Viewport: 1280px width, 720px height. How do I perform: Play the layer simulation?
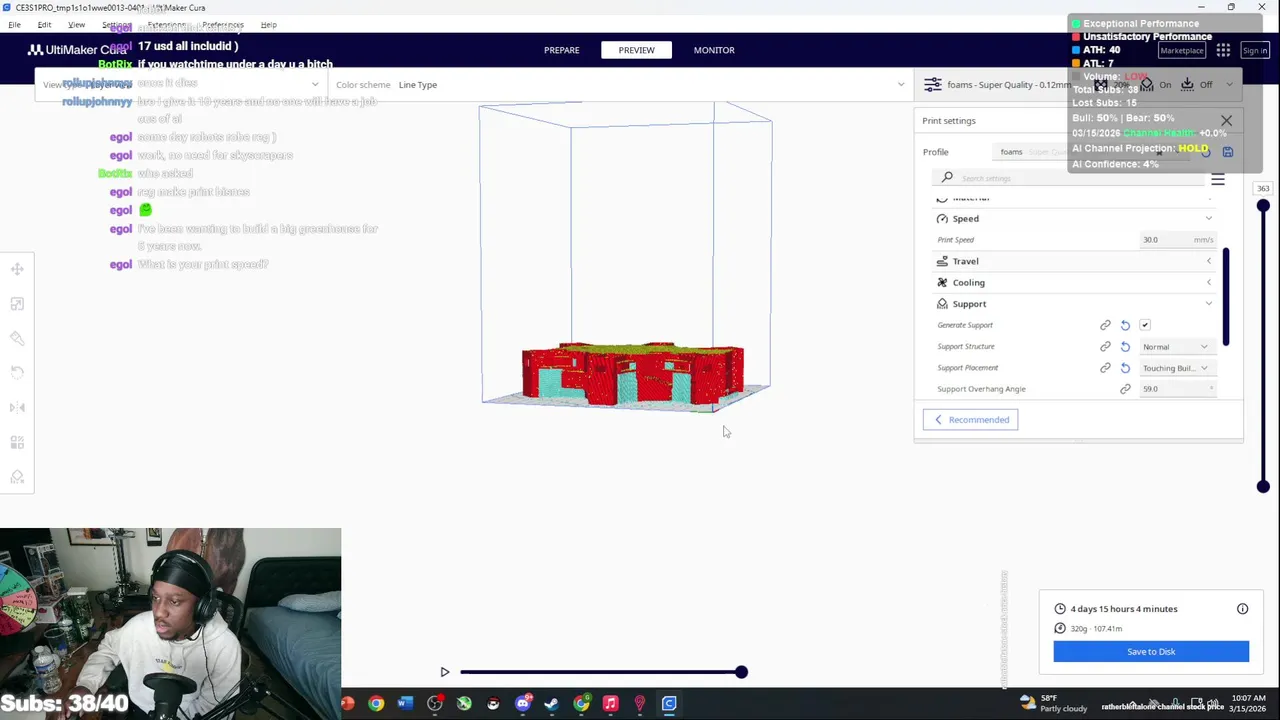[445, 672]
